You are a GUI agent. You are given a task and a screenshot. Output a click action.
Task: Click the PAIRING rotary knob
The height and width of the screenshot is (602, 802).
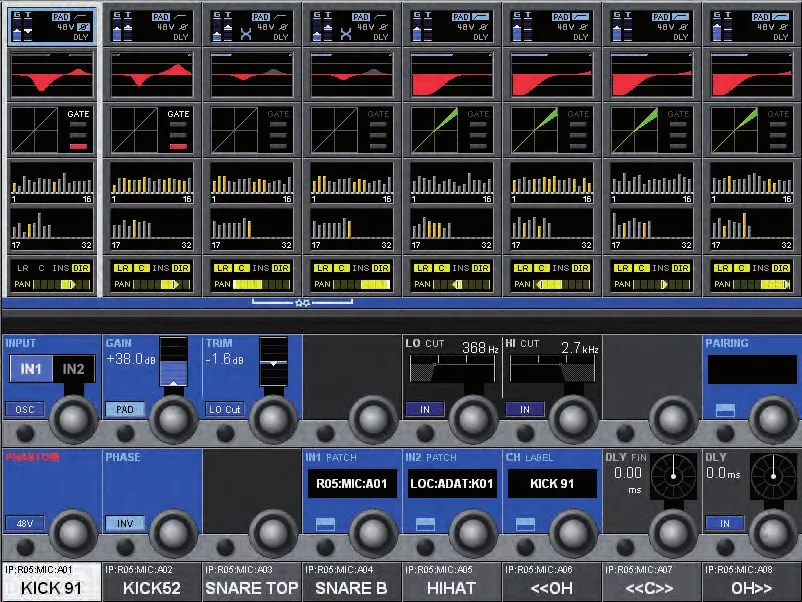point(773,419)
